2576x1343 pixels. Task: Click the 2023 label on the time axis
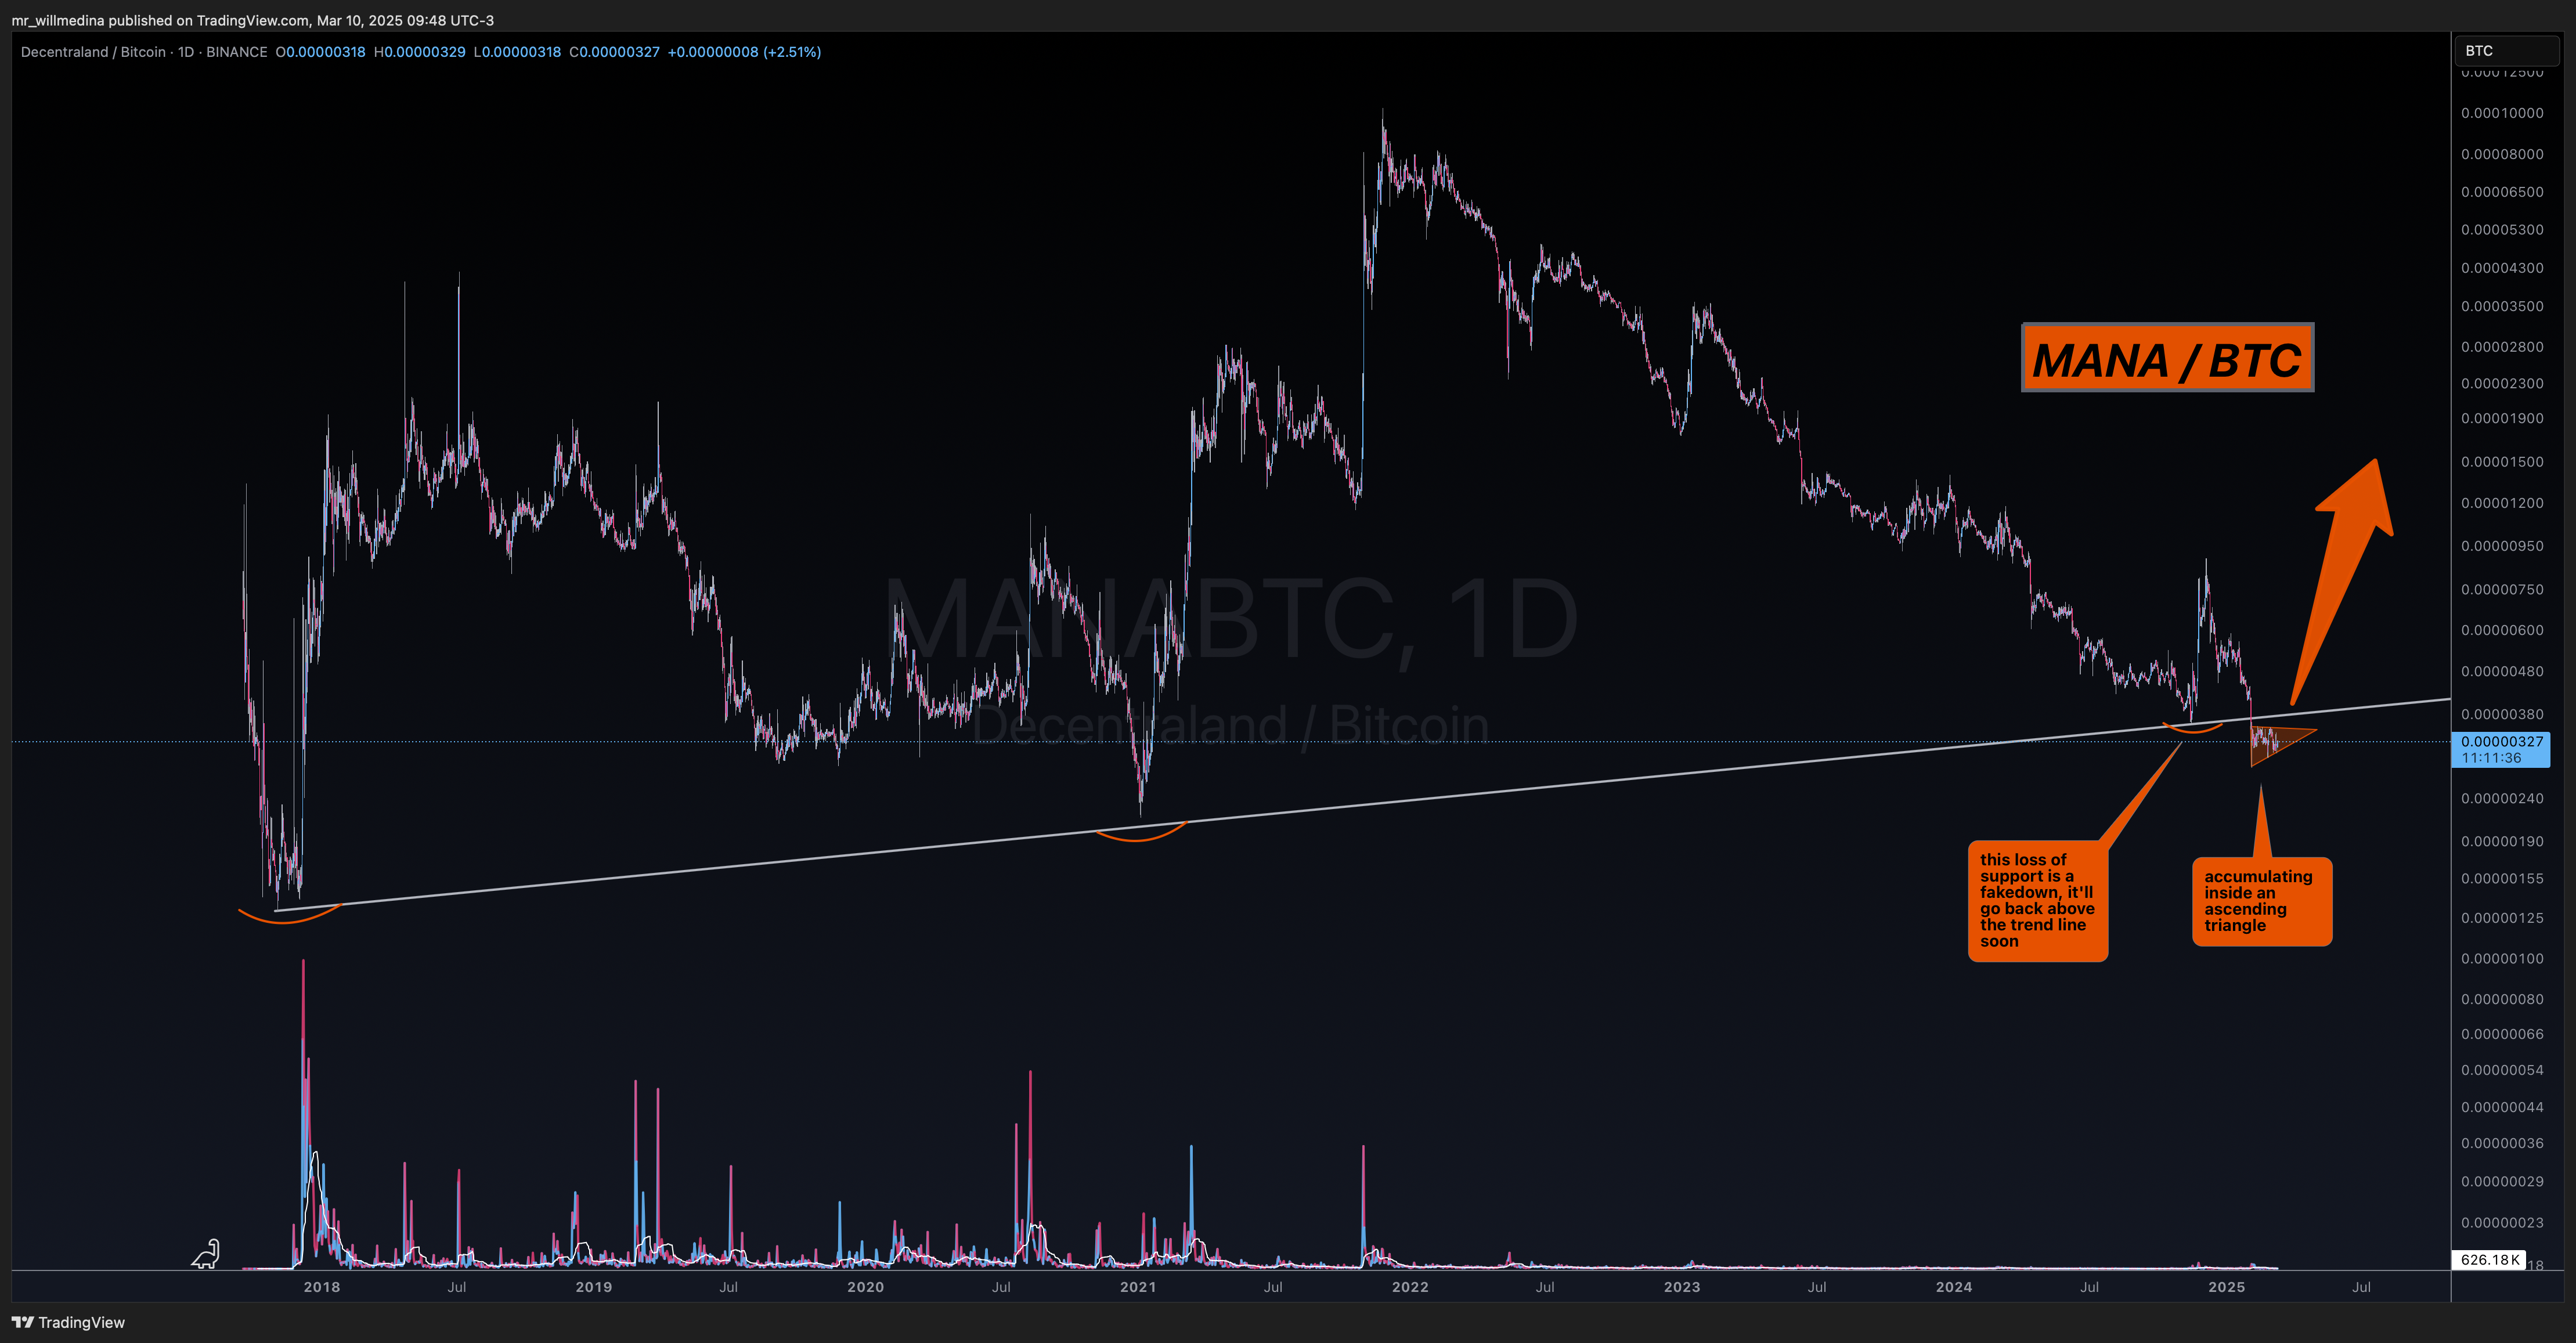(x=1682, y=1287)
